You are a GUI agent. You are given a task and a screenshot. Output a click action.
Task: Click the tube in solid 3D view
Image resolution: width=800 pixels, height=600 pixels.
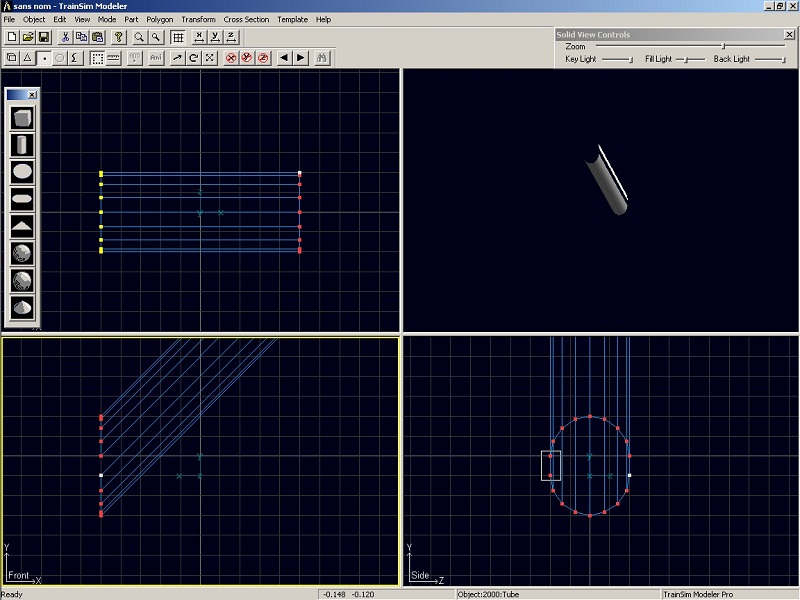pos(607,180)
